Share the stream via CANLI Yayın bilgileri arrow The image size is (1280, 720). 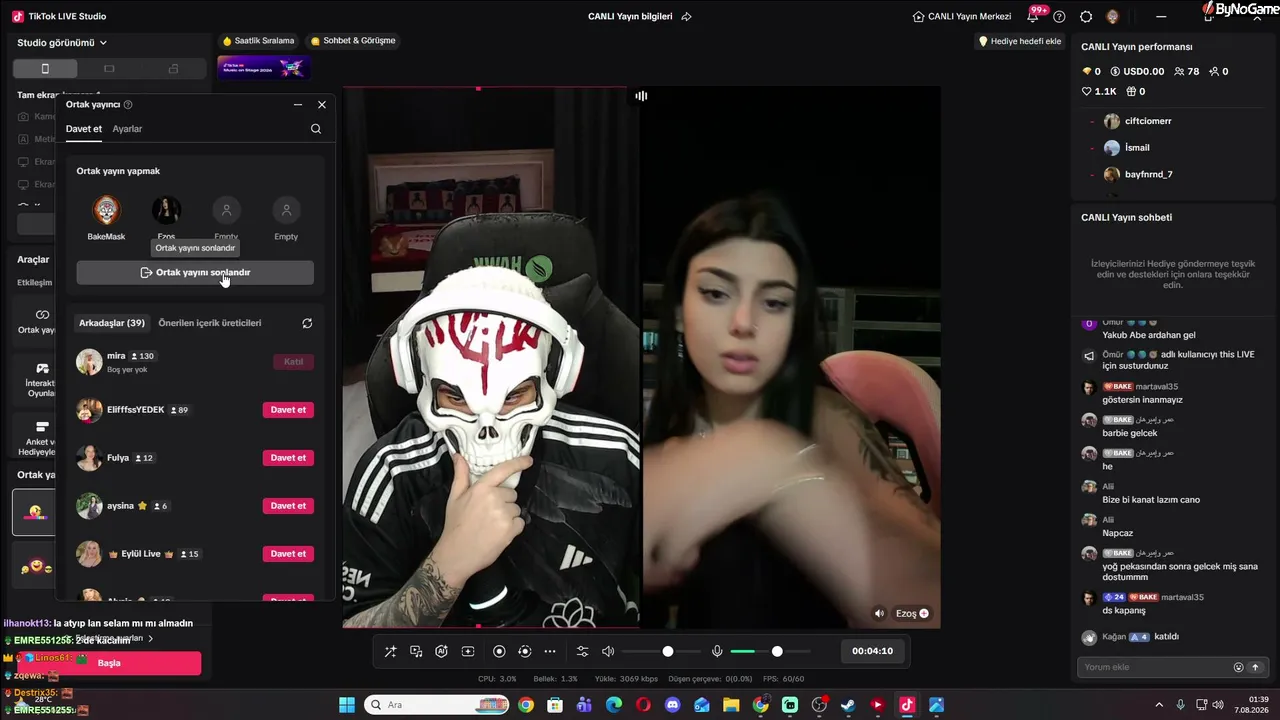pyautogui.click(x=686, y=17)
